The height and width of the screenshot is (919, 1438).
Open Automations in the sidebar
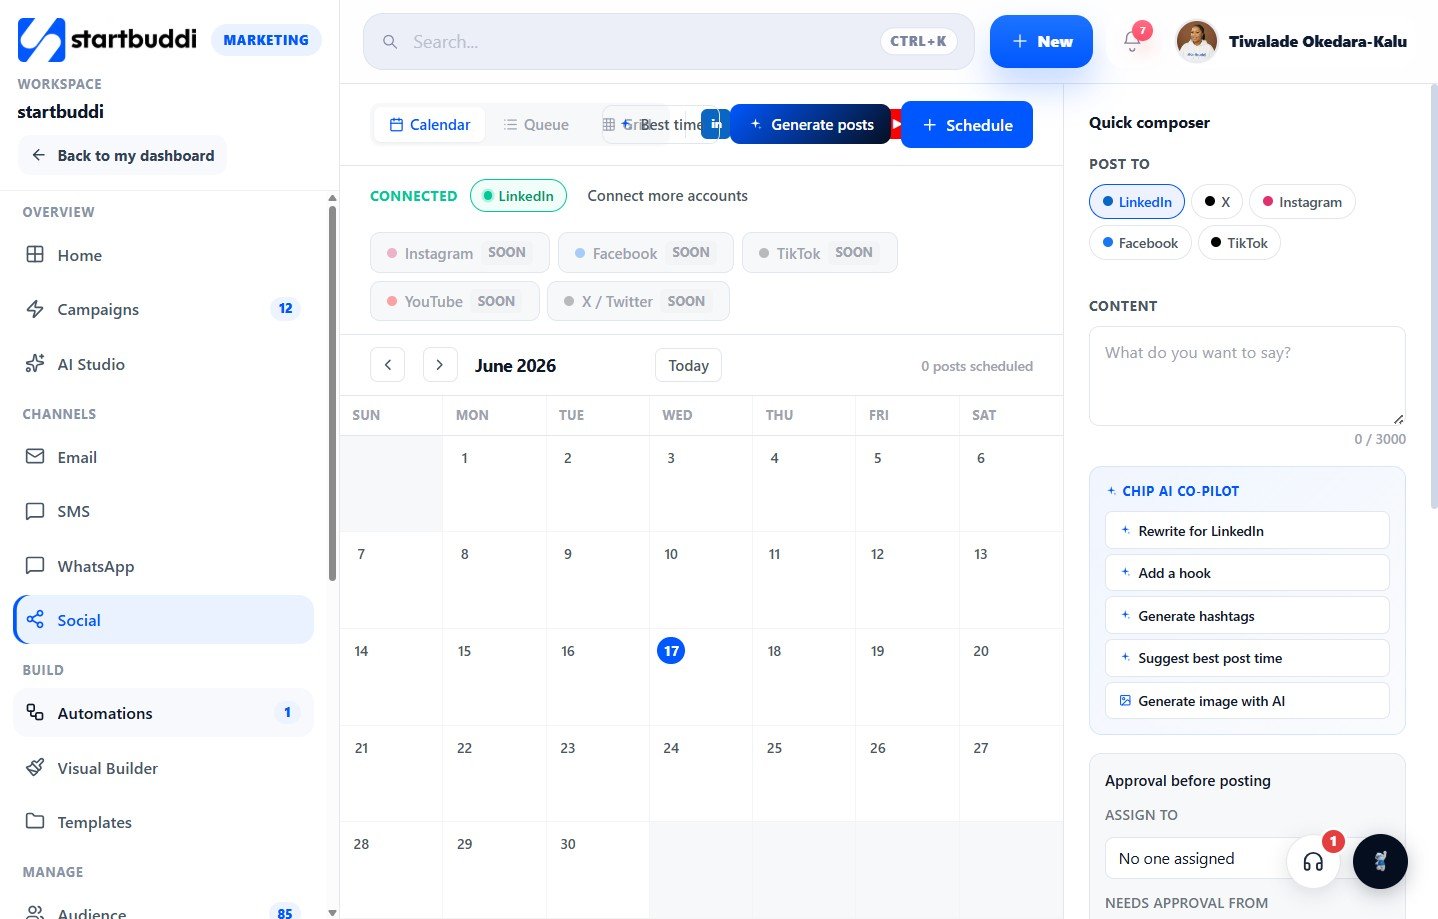pyautogui.click(x=163, y=713)
